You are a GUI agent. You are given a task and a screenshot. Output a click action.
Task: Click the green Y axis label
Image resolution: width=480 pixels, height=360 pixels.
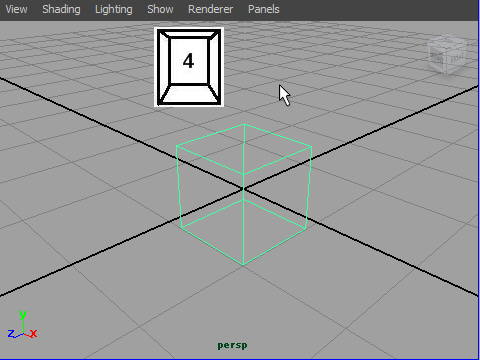pyautogui.click(x=23, y=314)
